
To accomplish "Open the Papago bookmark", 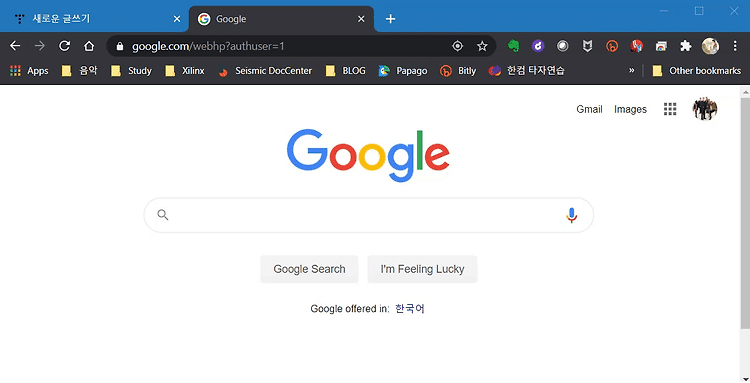I will (403, 71).
